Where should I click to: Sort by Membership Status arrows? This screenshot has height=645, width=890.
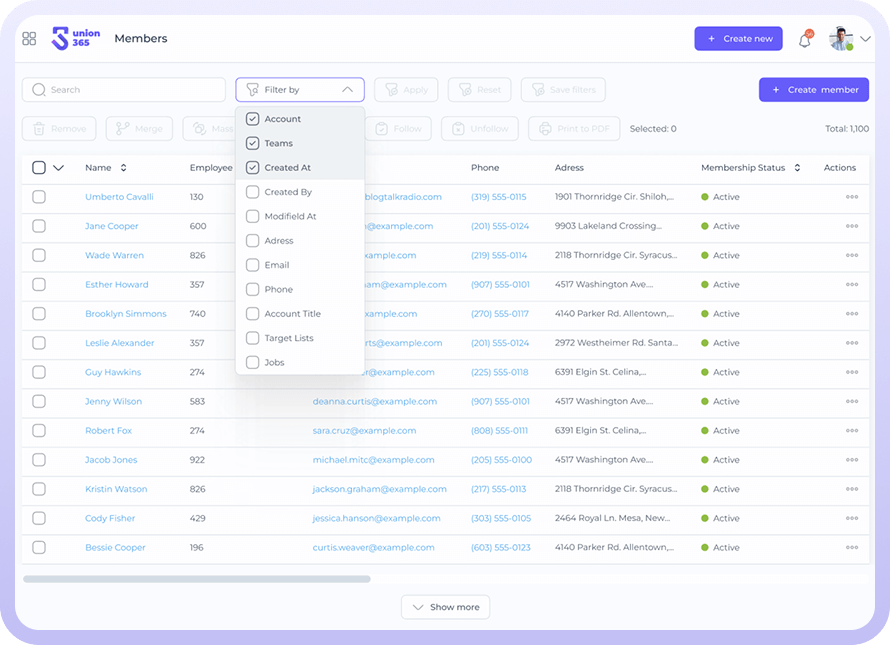(x=797, y=168)
